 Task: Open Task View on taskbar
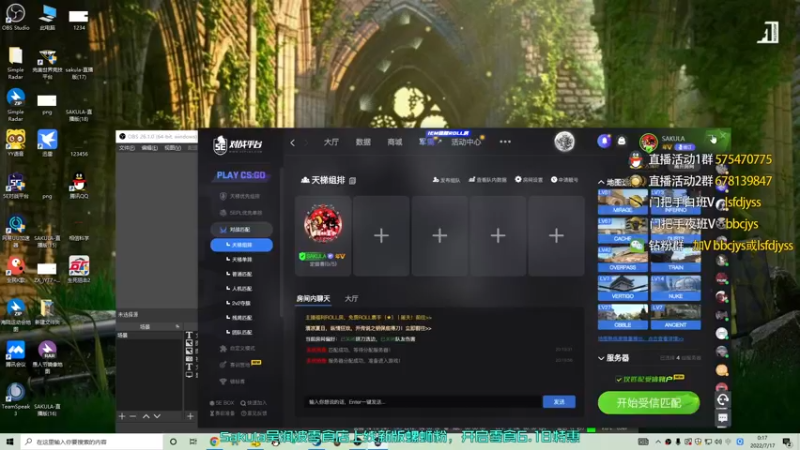[x=193, y=441]
